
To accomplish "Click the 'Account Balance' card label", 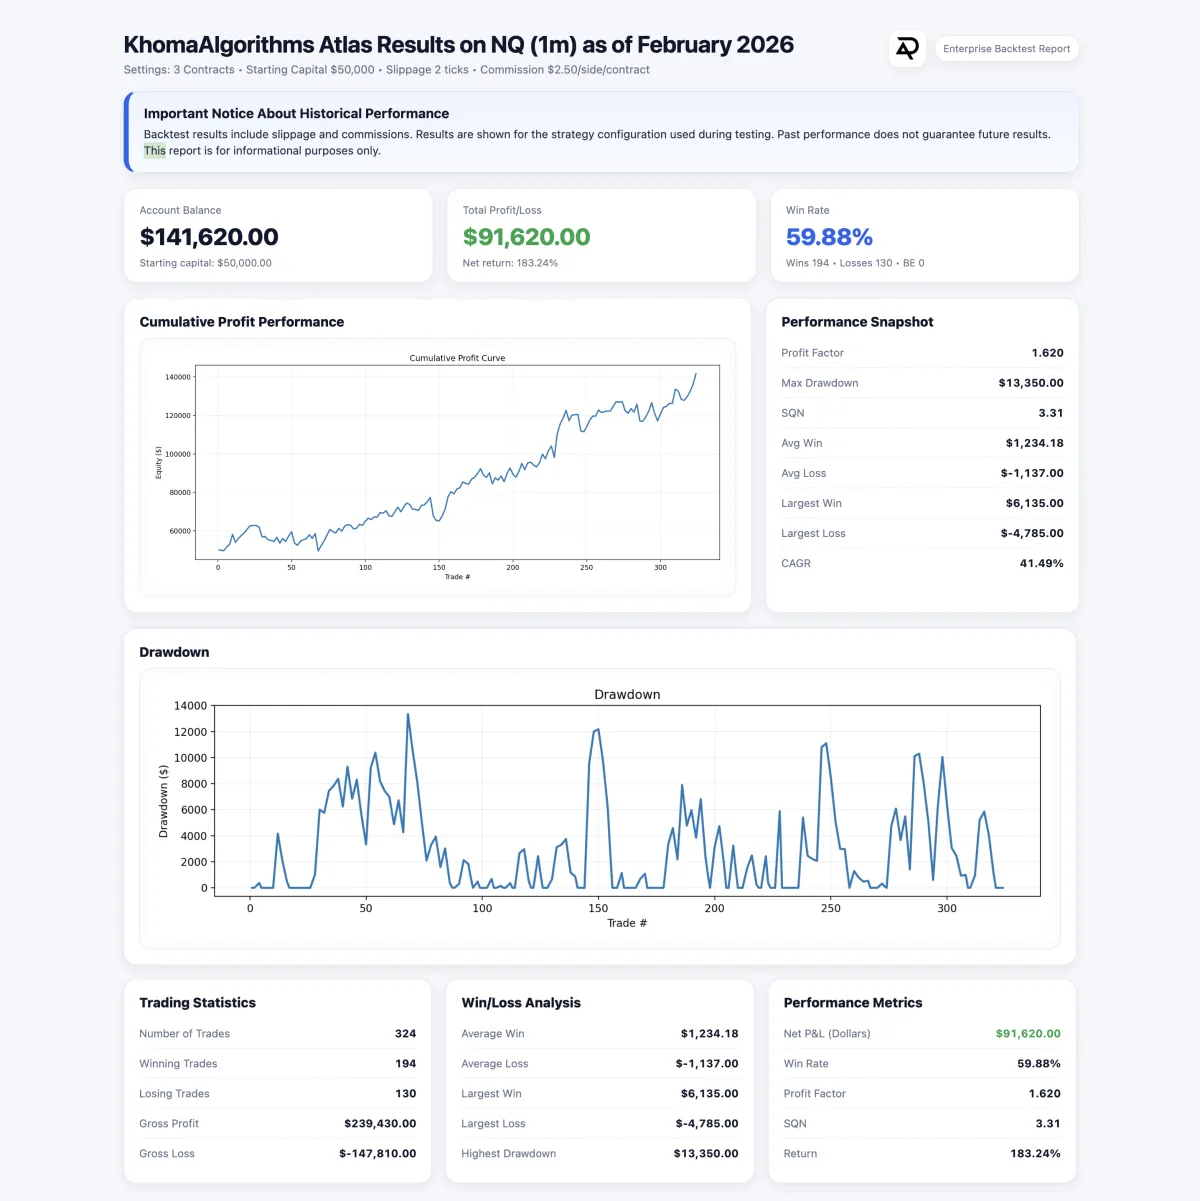I will pos(180,210).
